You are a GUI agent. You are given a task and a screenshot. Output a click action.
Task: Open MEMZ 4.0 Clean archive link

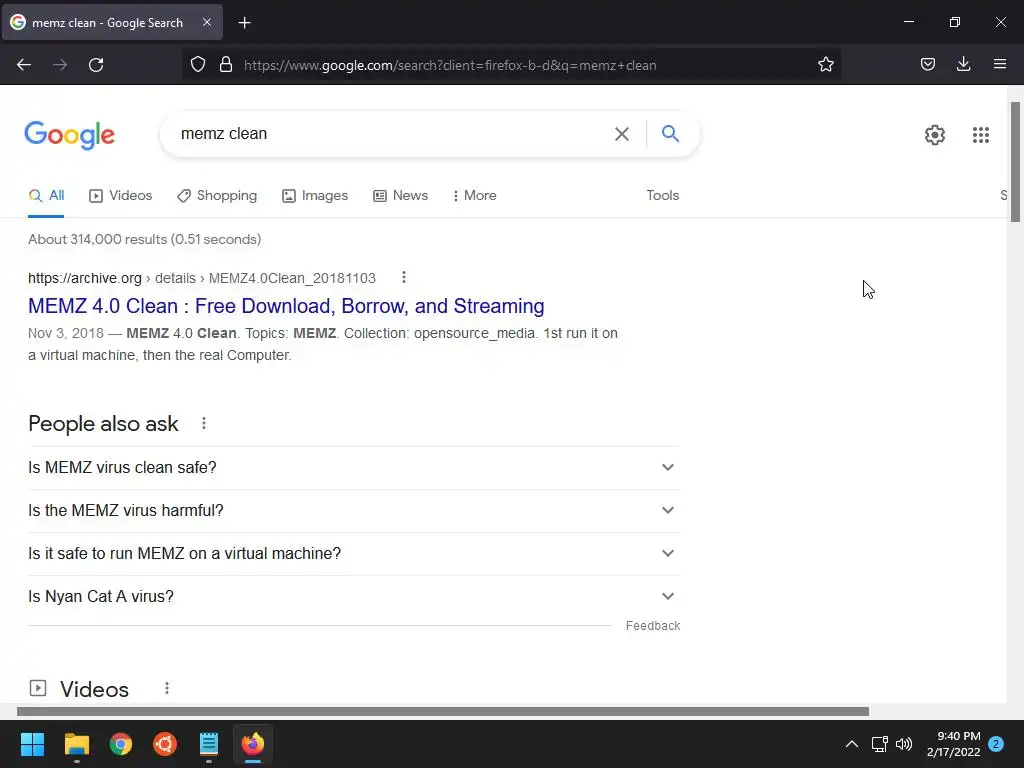coord(286,306)
